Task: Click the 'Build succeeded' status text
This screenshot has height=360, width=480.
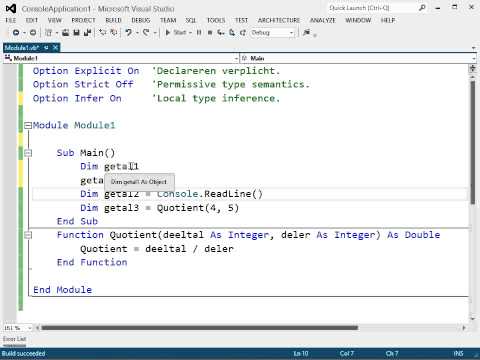Action: (x=23, y=354)
